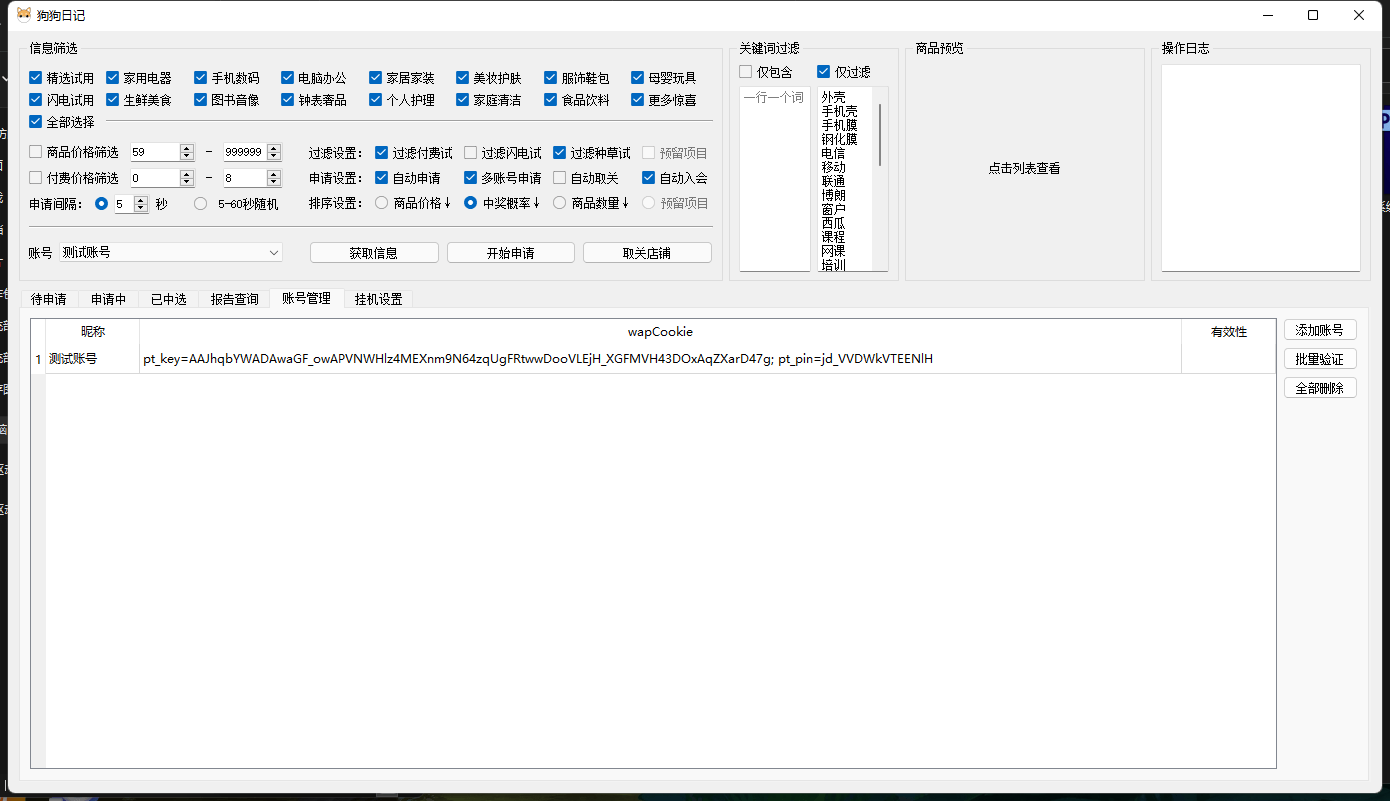This screenshot has height=801, width=1390.
Task: Click the 开始申请 button
Action: (510, 253)
